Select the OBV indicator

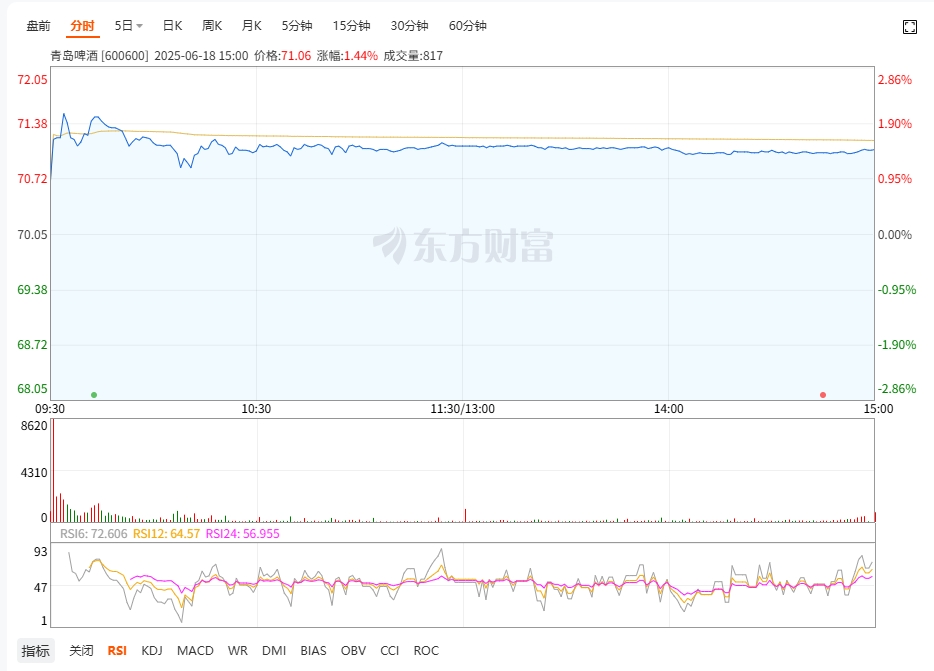click(x=353, y=651)
